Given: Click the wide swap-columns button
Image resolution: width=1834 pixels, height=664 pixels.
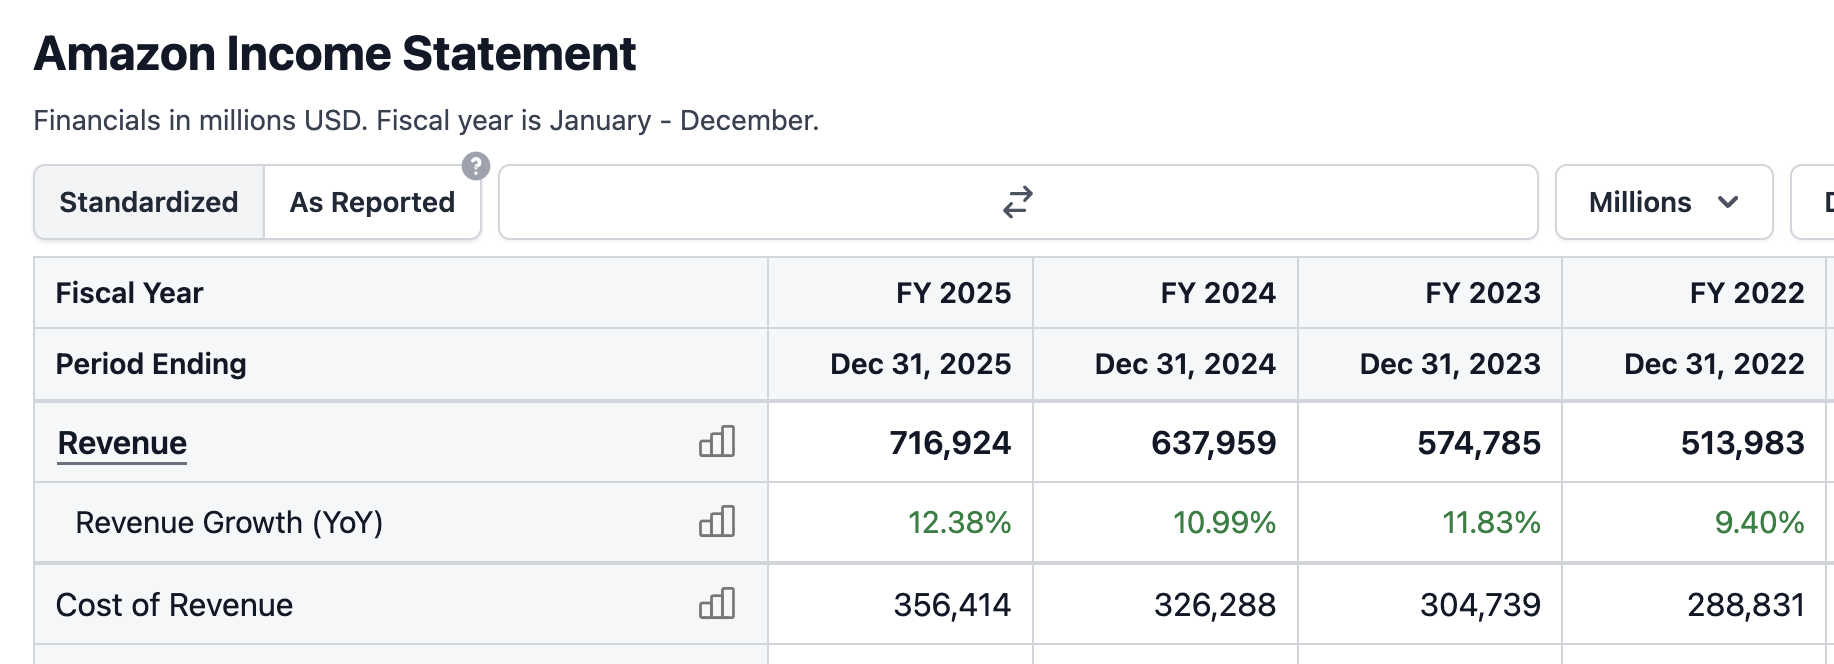Looking at the screenshot, I should (x=1018, y=202).
